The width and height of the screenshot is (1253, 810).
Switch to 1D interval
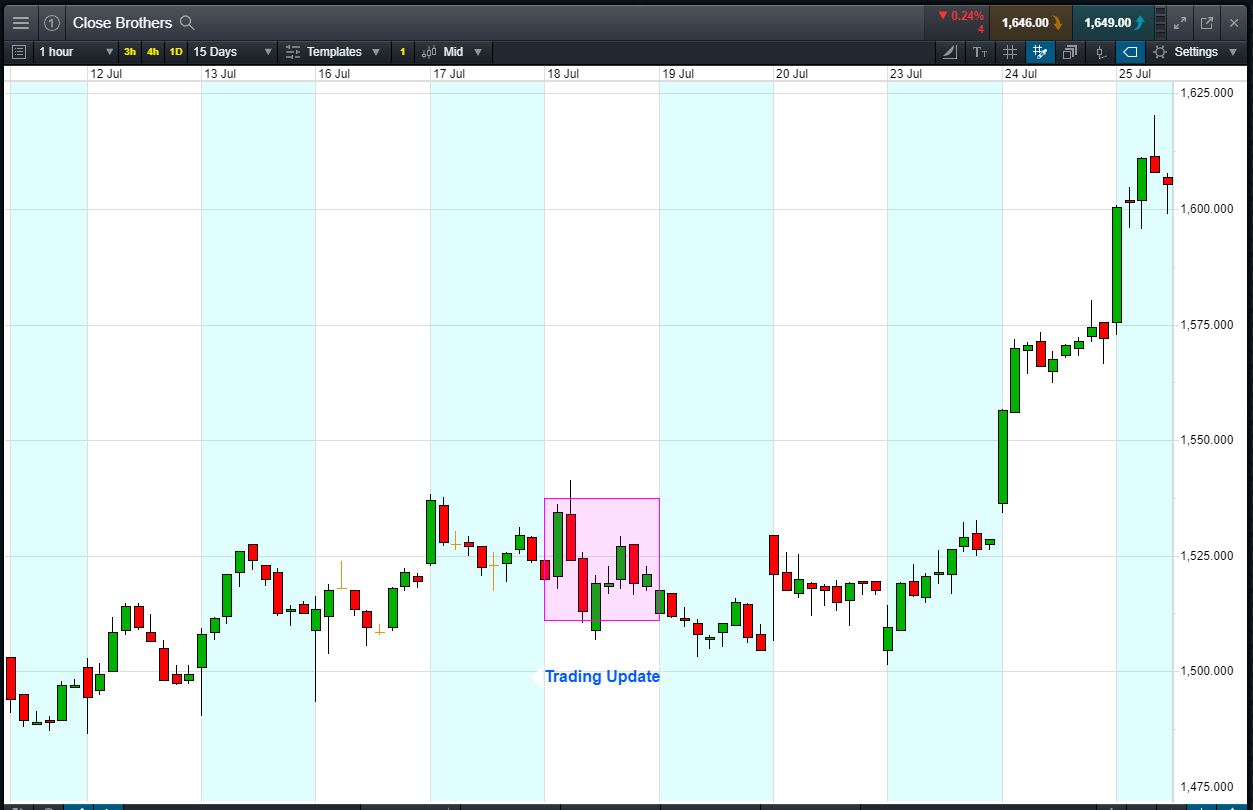(x=176, y=51)
